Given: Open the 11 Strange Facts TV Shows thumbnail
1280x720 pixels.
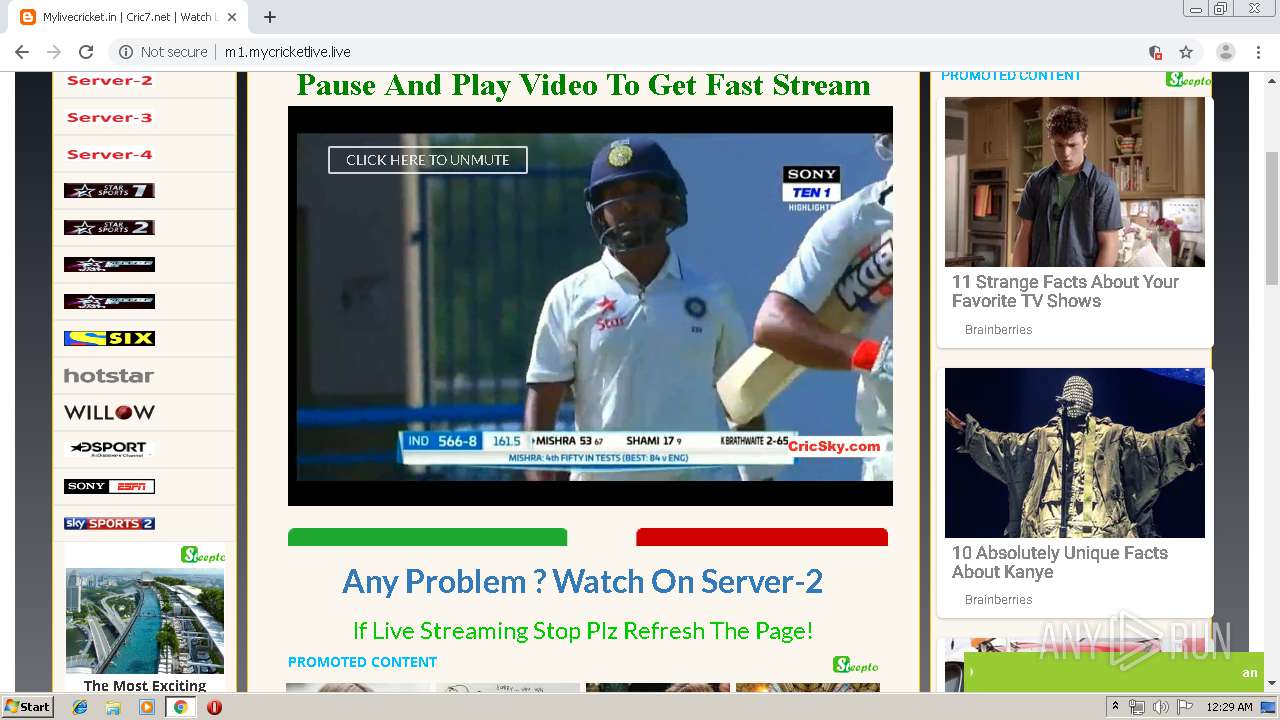Looking at the screenshot, I should pos(1075,182).
